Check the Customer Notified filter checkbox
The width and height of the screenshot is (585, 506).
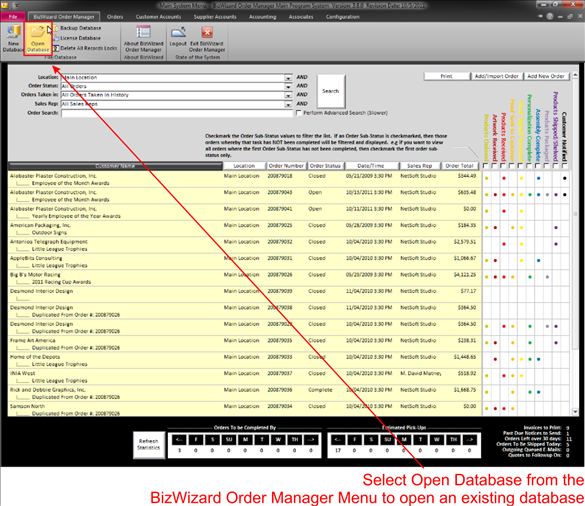[564, 166]
